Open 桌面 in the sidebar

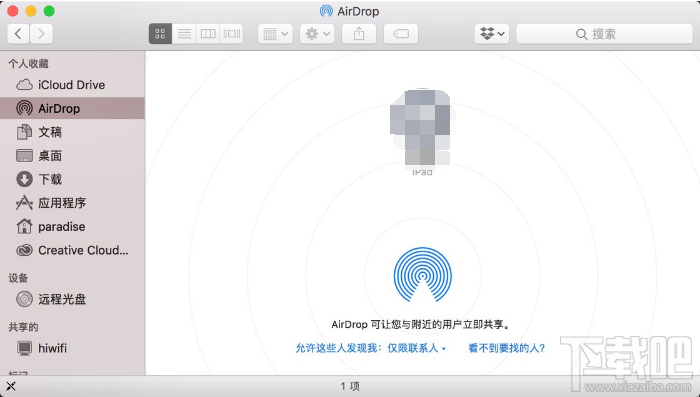pyautogui.click(x=72, y=156)
